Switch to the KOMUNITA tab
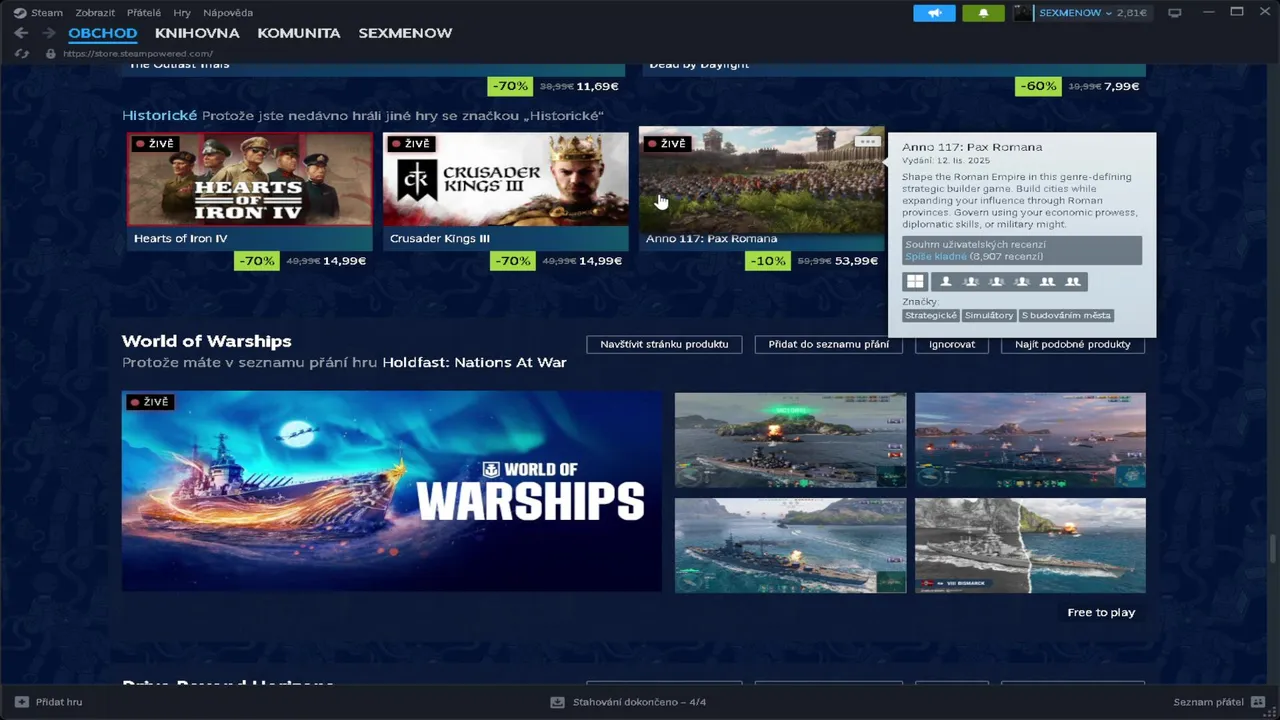Viewport: 1280px width, 720px height. click(x=299, y=33)
